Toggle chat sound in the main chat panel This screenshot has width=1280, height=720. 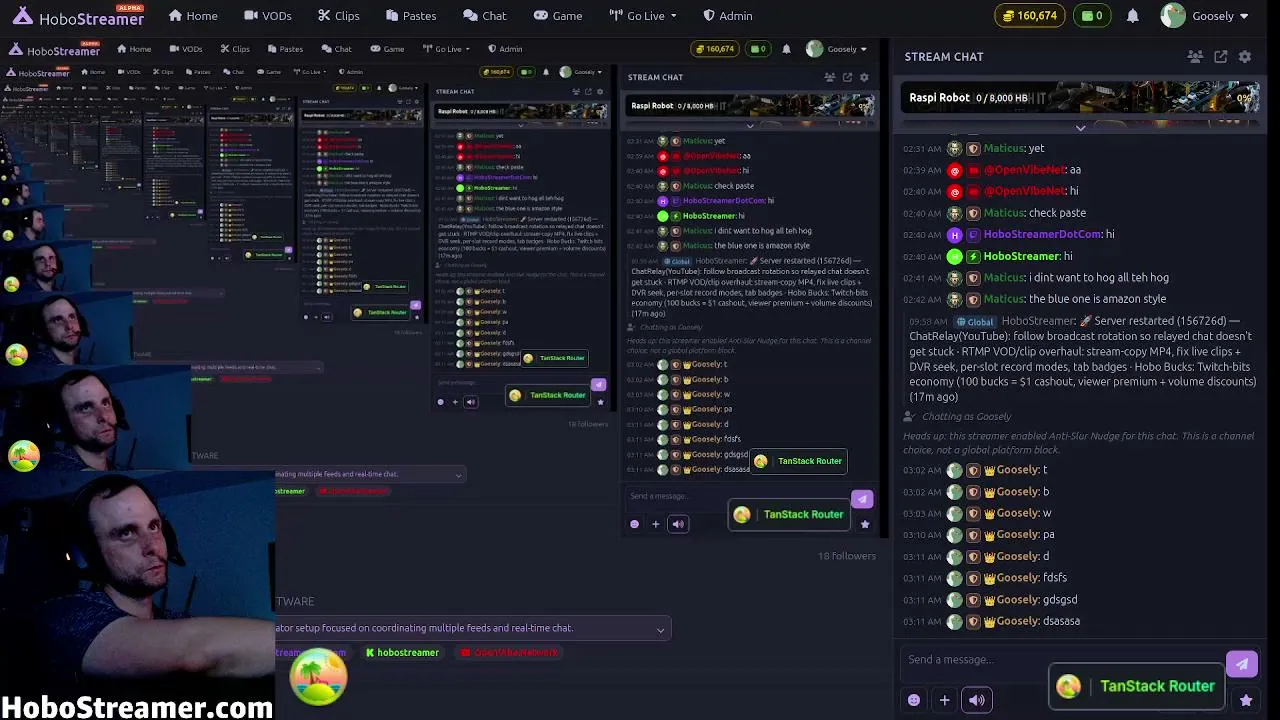[977, 700]
